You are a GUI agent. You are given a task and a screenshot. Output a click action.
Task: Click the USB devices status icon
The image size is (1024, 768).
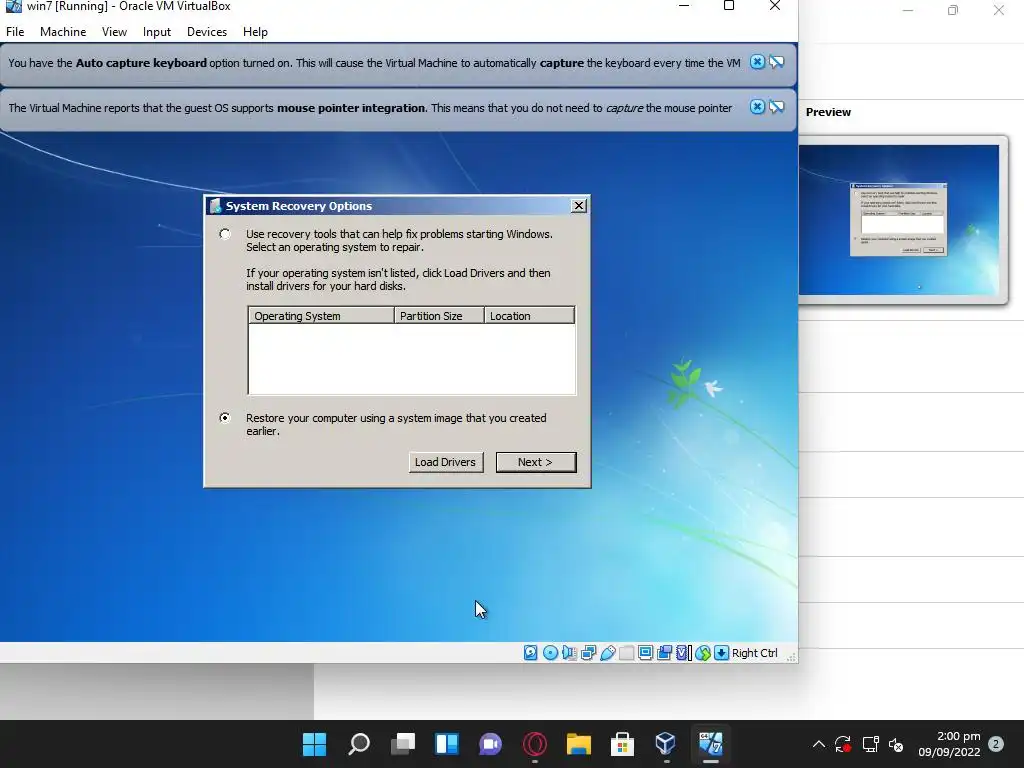pyautogui.click(x=607, y=652)
